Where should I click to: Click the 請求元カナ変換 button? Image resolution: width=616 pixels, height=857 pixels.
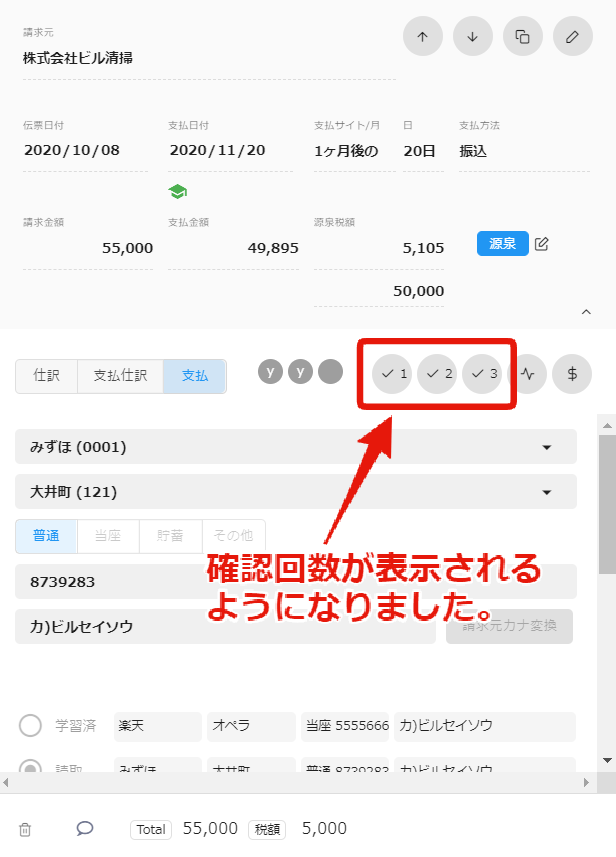click(x=509, y=626)
